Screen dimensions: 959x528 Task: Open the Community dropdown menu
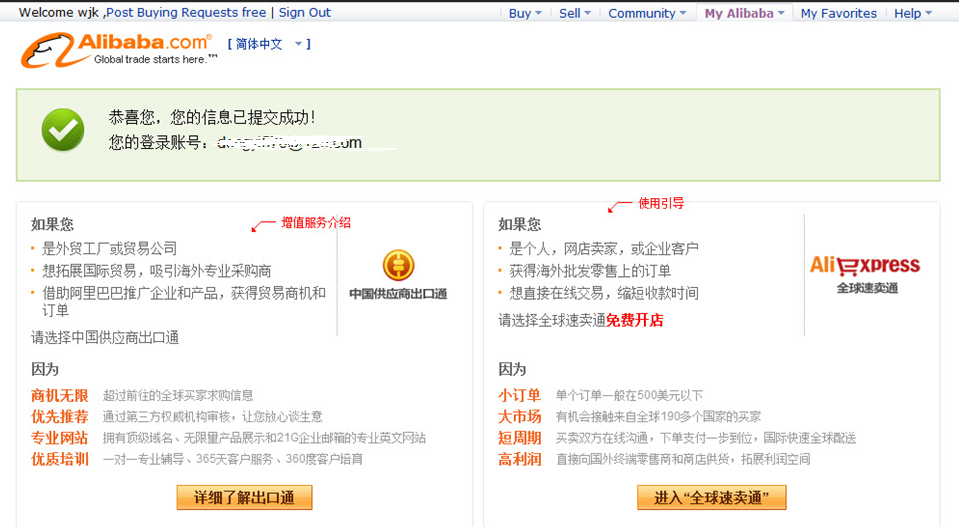tap(647, 13)
